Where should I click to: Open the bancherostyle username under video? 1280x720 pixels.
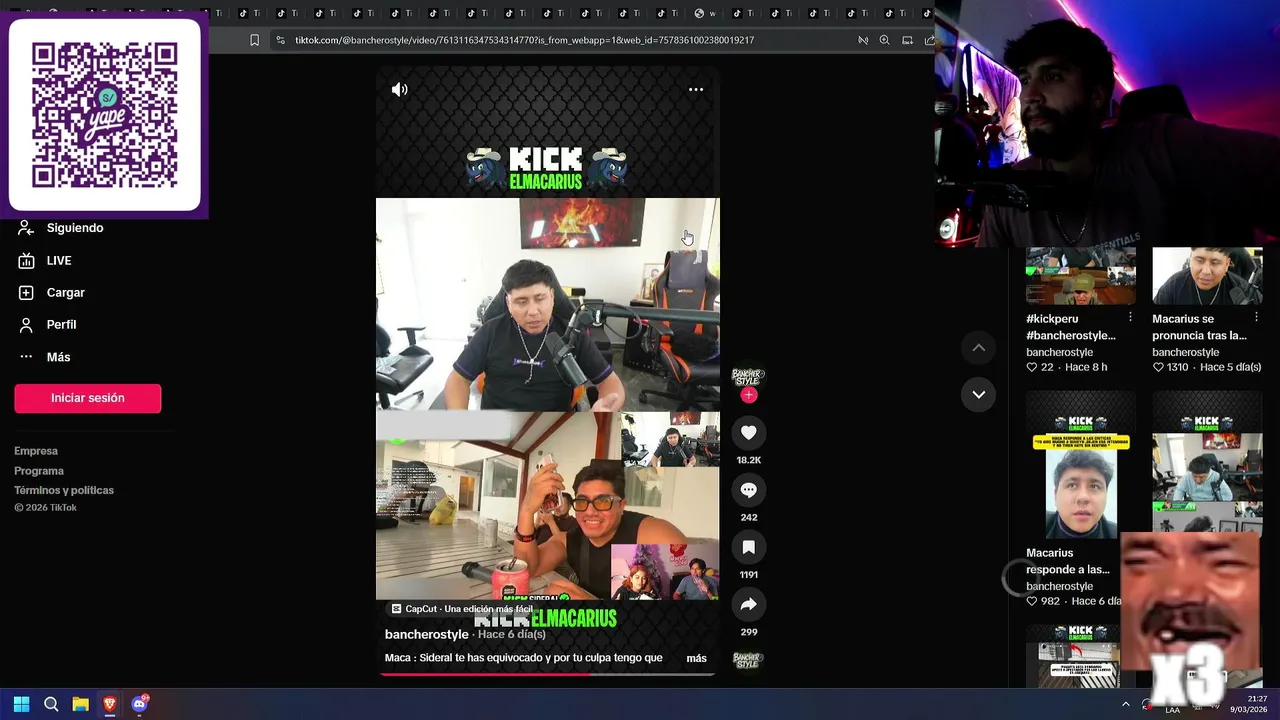pyautogui.click(x=426, y=635)
